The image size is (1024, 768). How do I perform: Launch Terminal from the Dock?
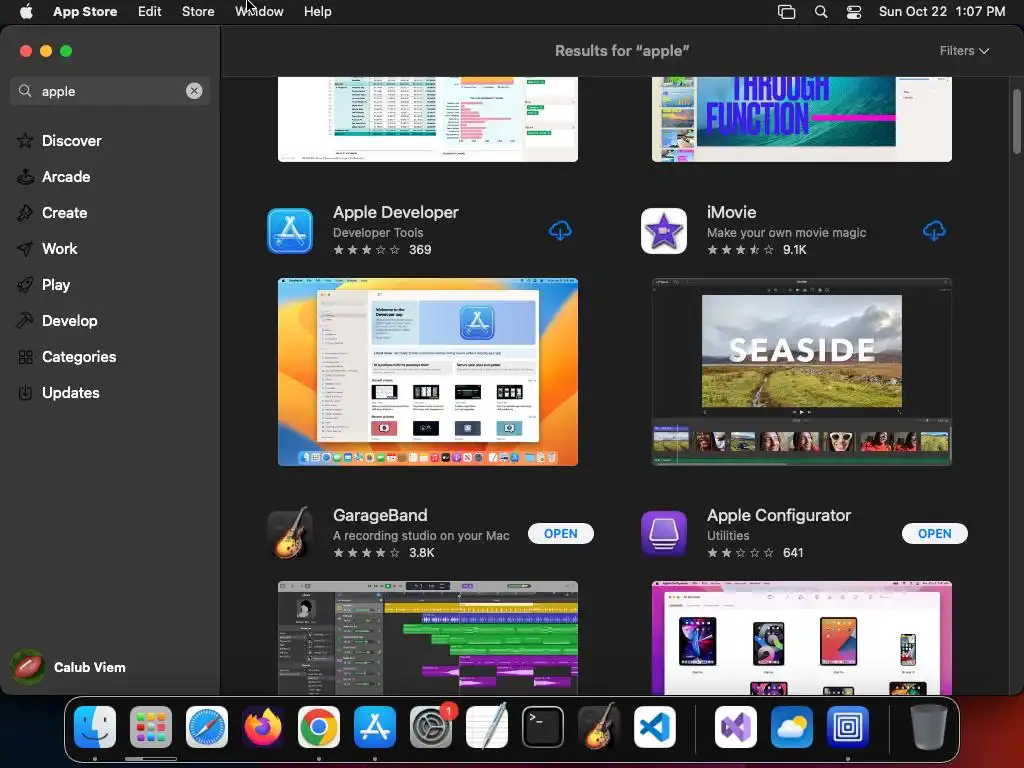pyautogui.click(x=543, y=727)
